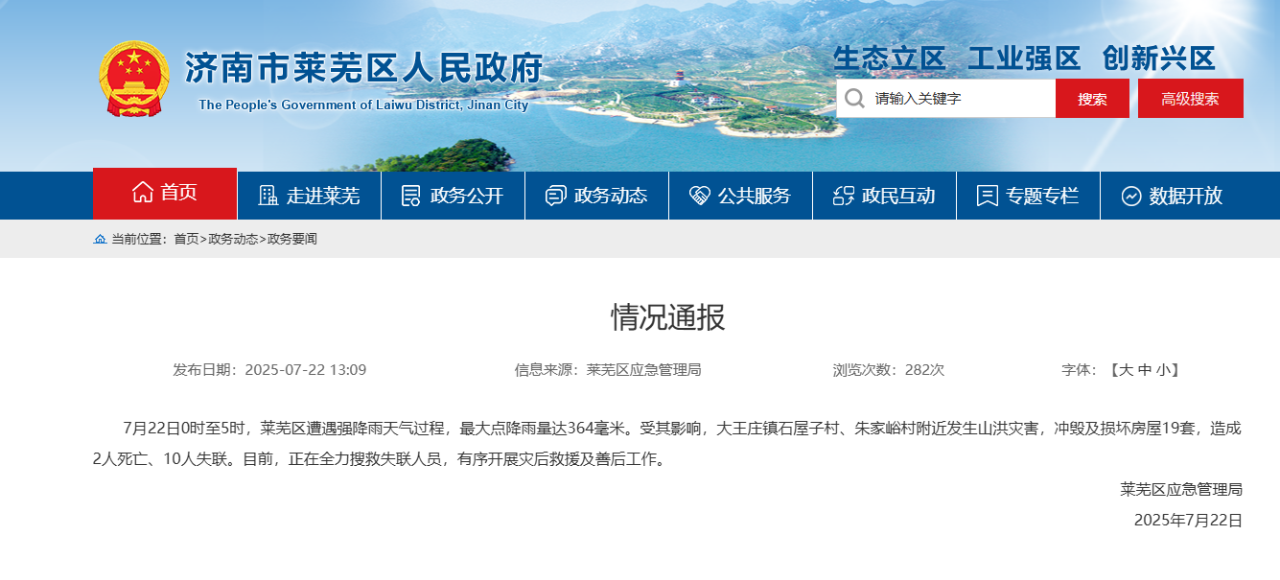Click the 高级搜索 button
The width and height of the screenshot is (1280, 580).
point(1190,98)
